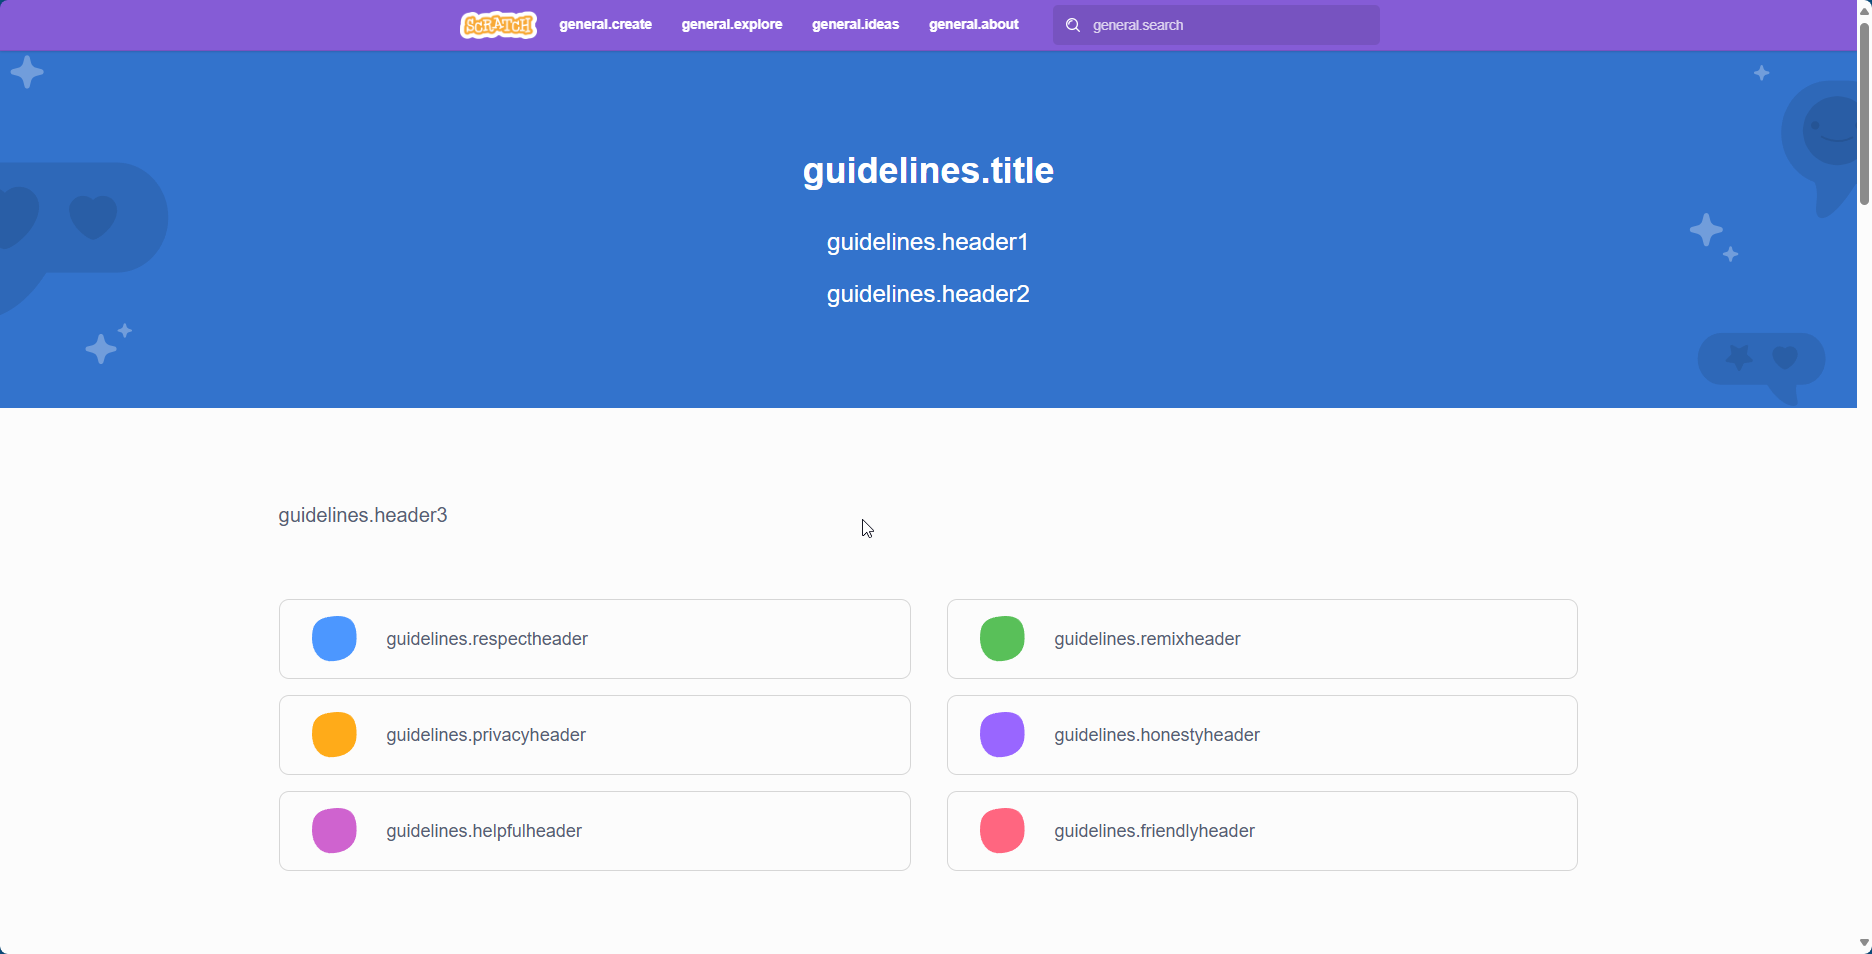The height and width of the screenshot is (954, 1872).
Task: Open the general.create menu item
Action: click(605, 25)
